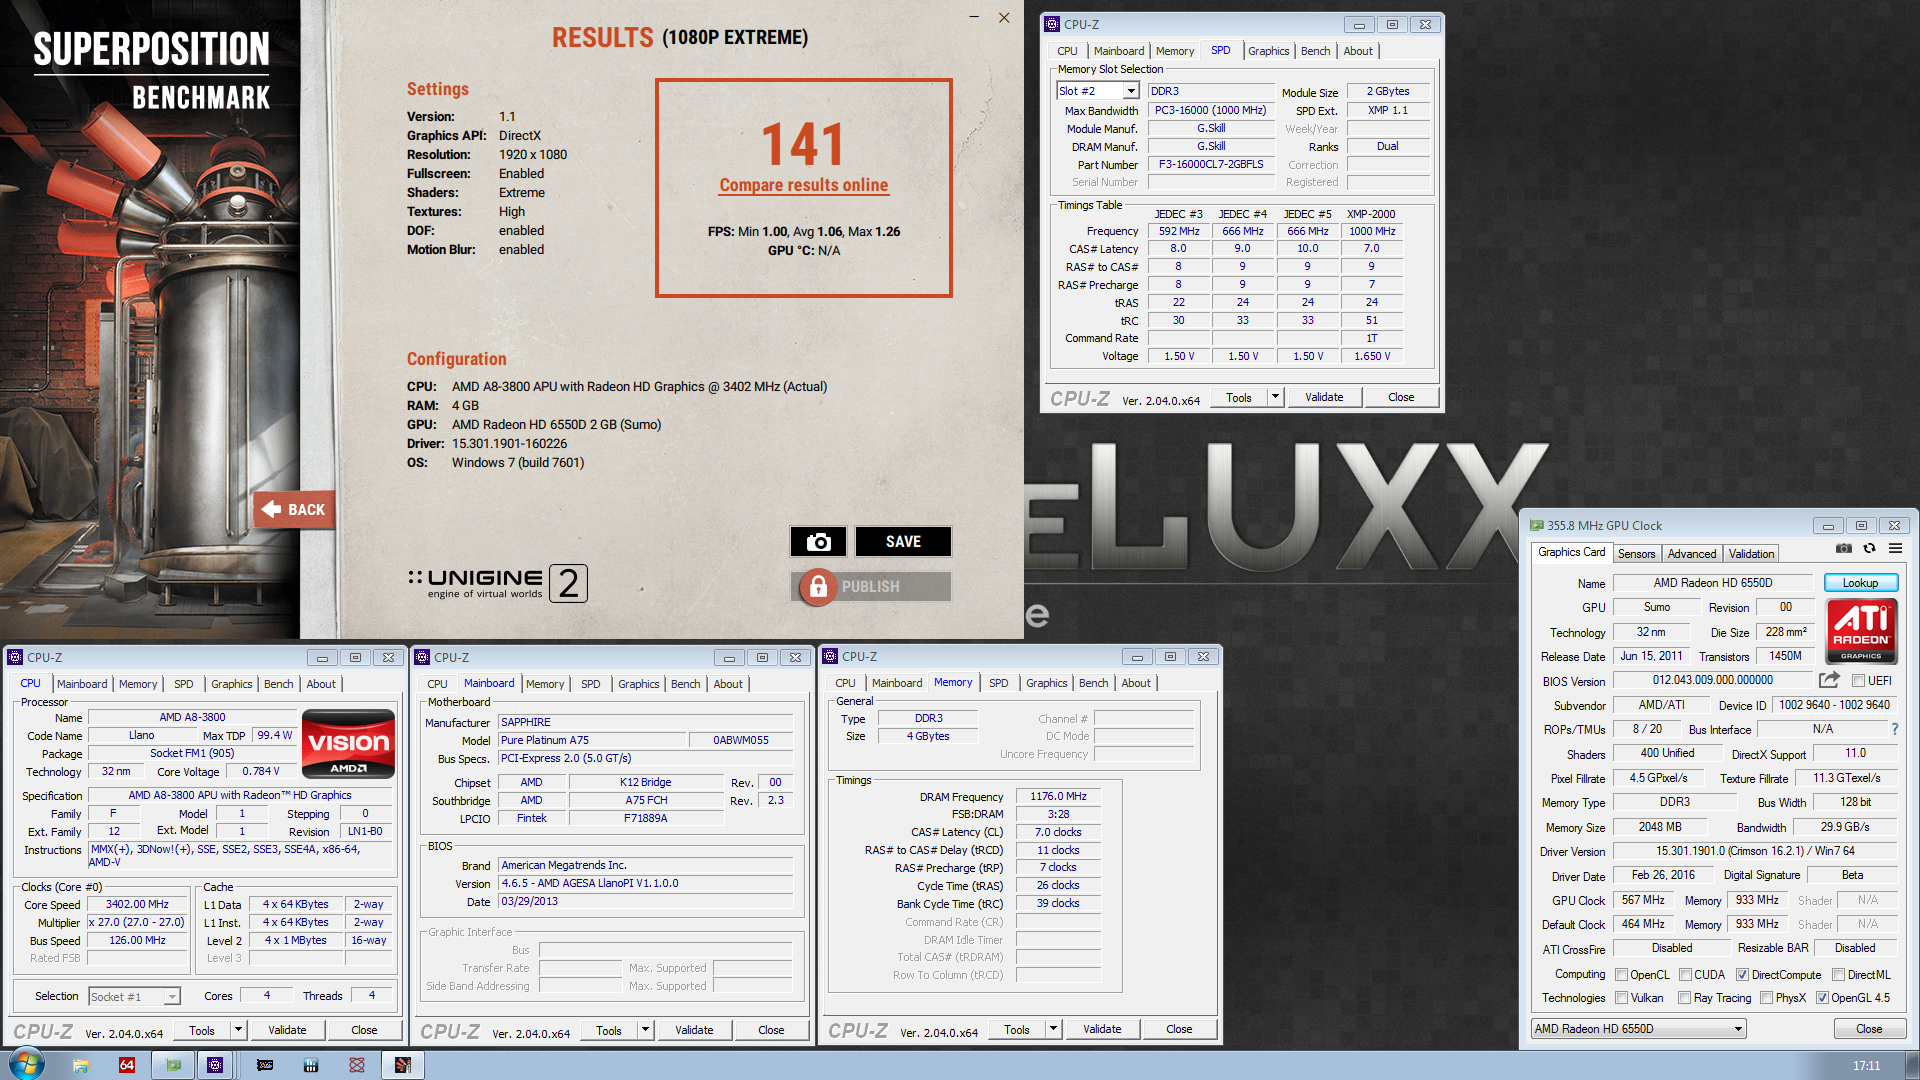Click the SAVE button
The width and height of the screenshot is (1920, 1080).
pos(903,542)
